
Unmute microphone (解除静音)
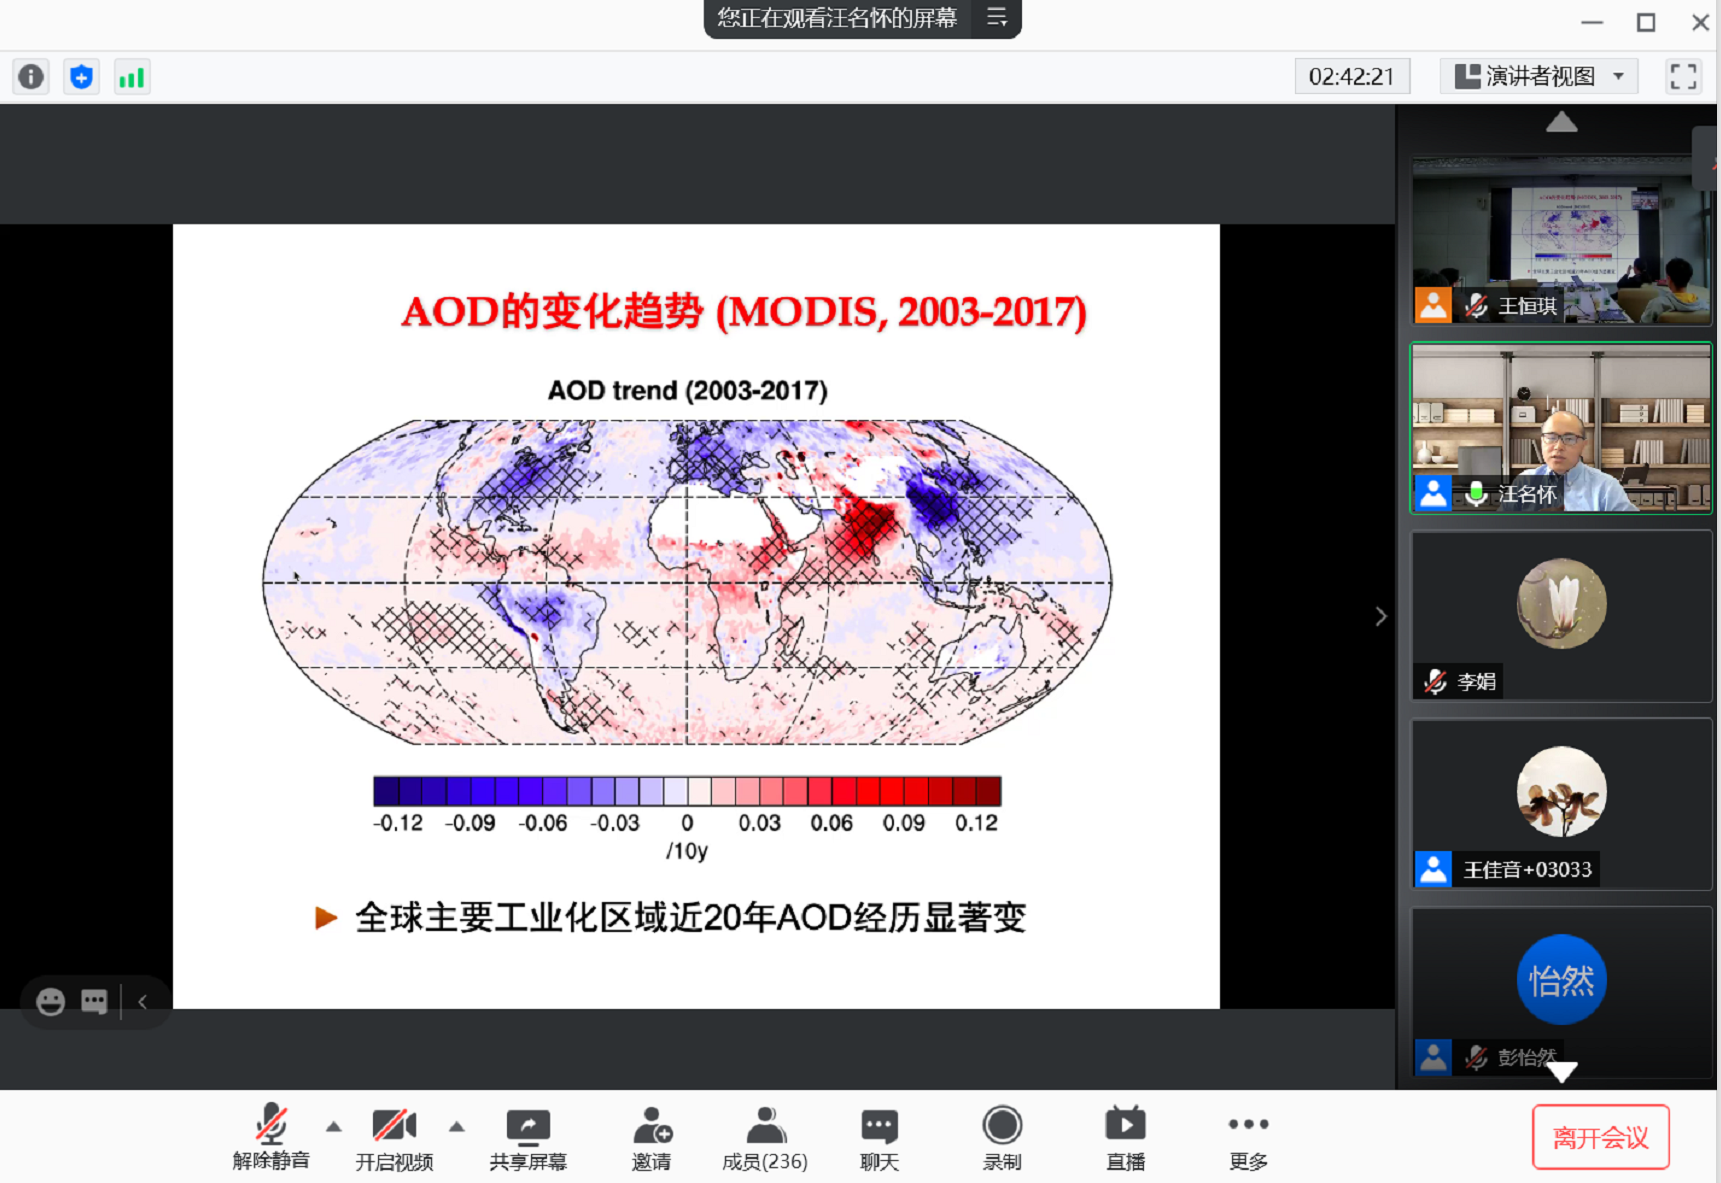[x=271, y=1138]
